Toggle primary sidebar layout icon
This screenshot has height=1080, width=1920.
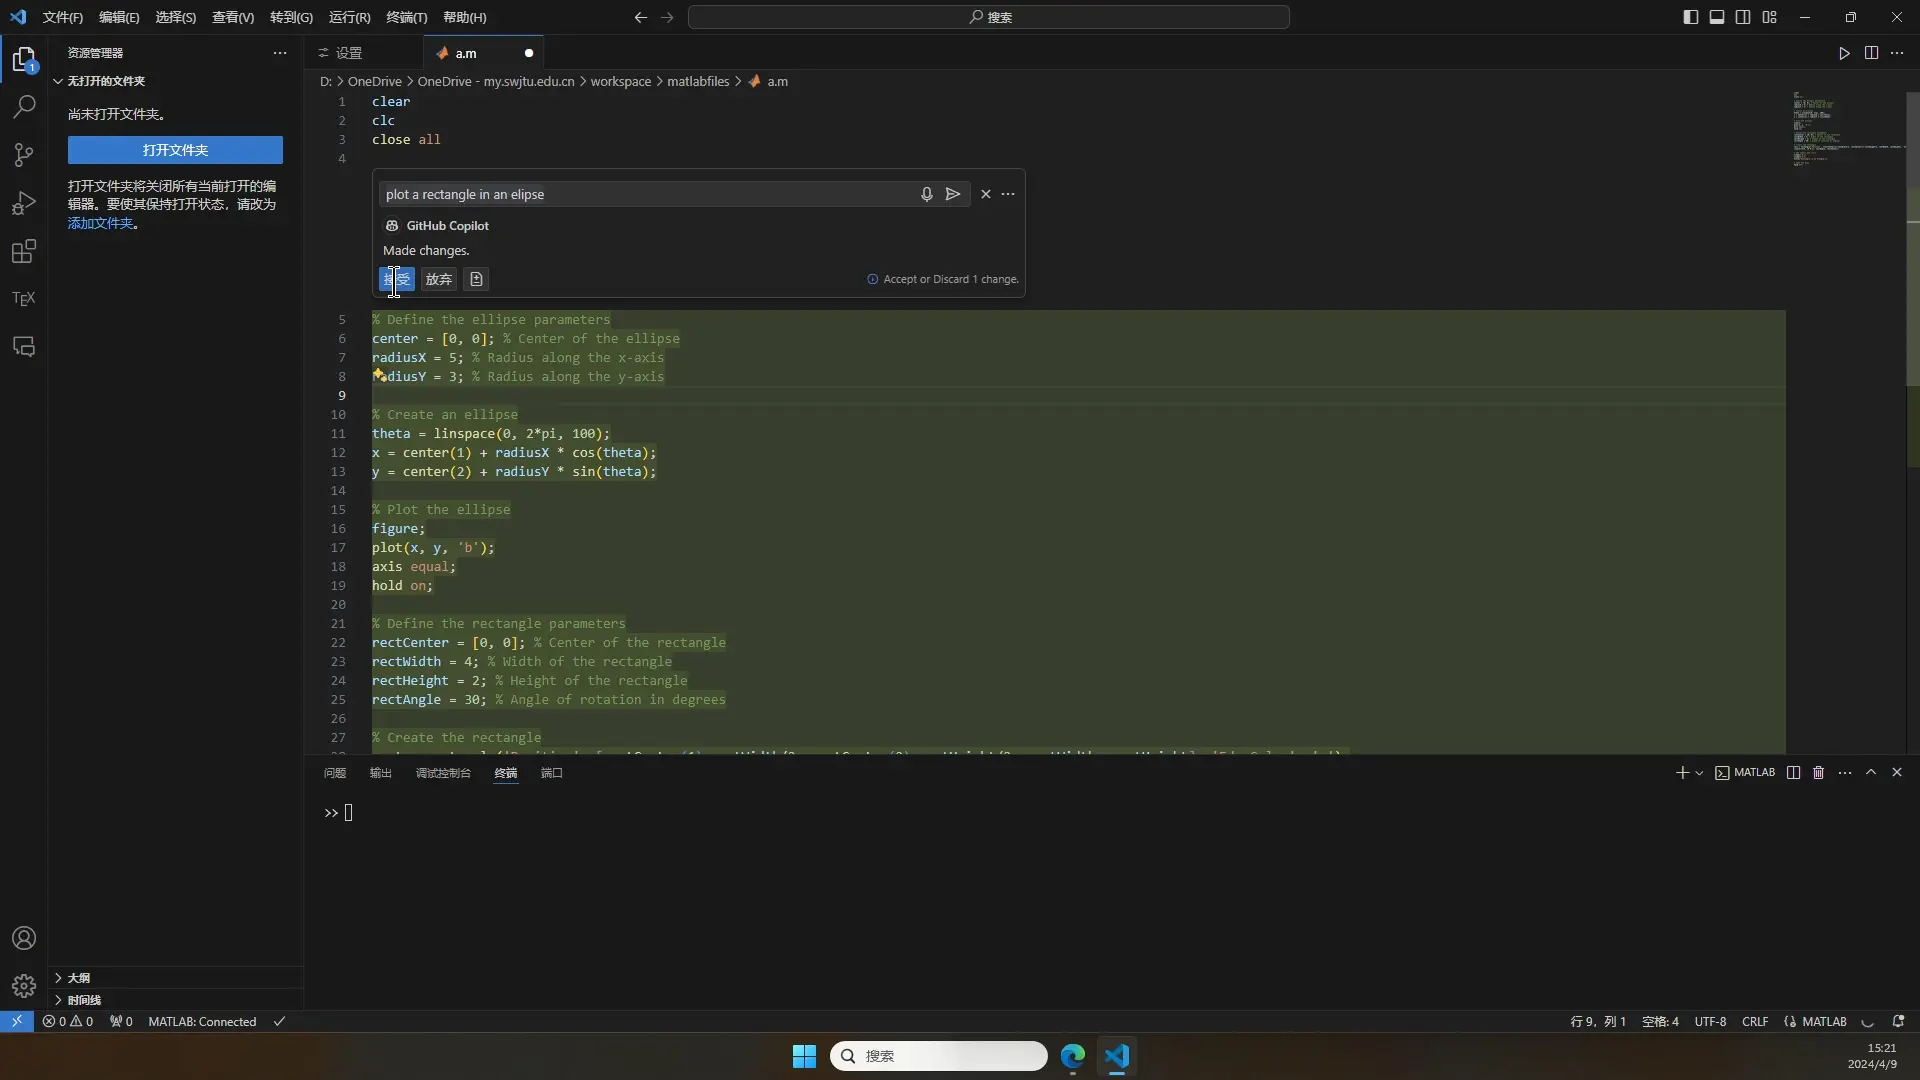1690,17
